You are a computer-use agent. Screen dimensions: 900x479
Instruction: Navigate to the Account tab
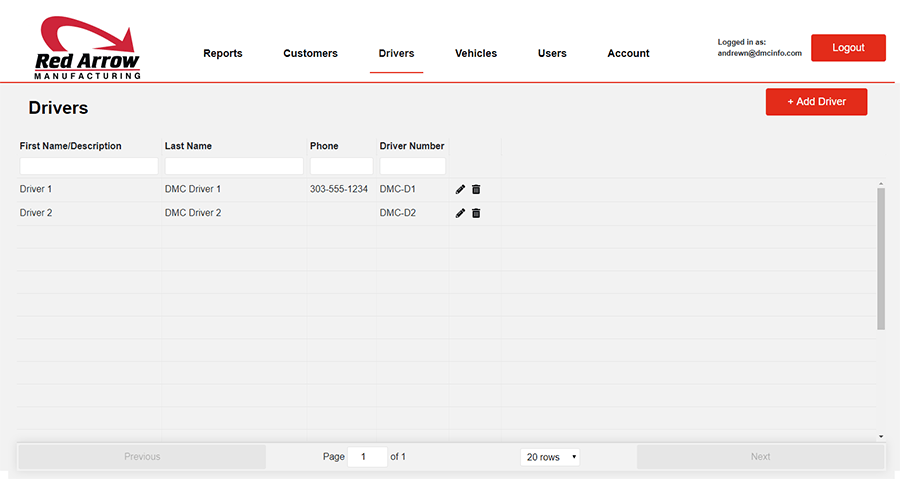[628, 54]
